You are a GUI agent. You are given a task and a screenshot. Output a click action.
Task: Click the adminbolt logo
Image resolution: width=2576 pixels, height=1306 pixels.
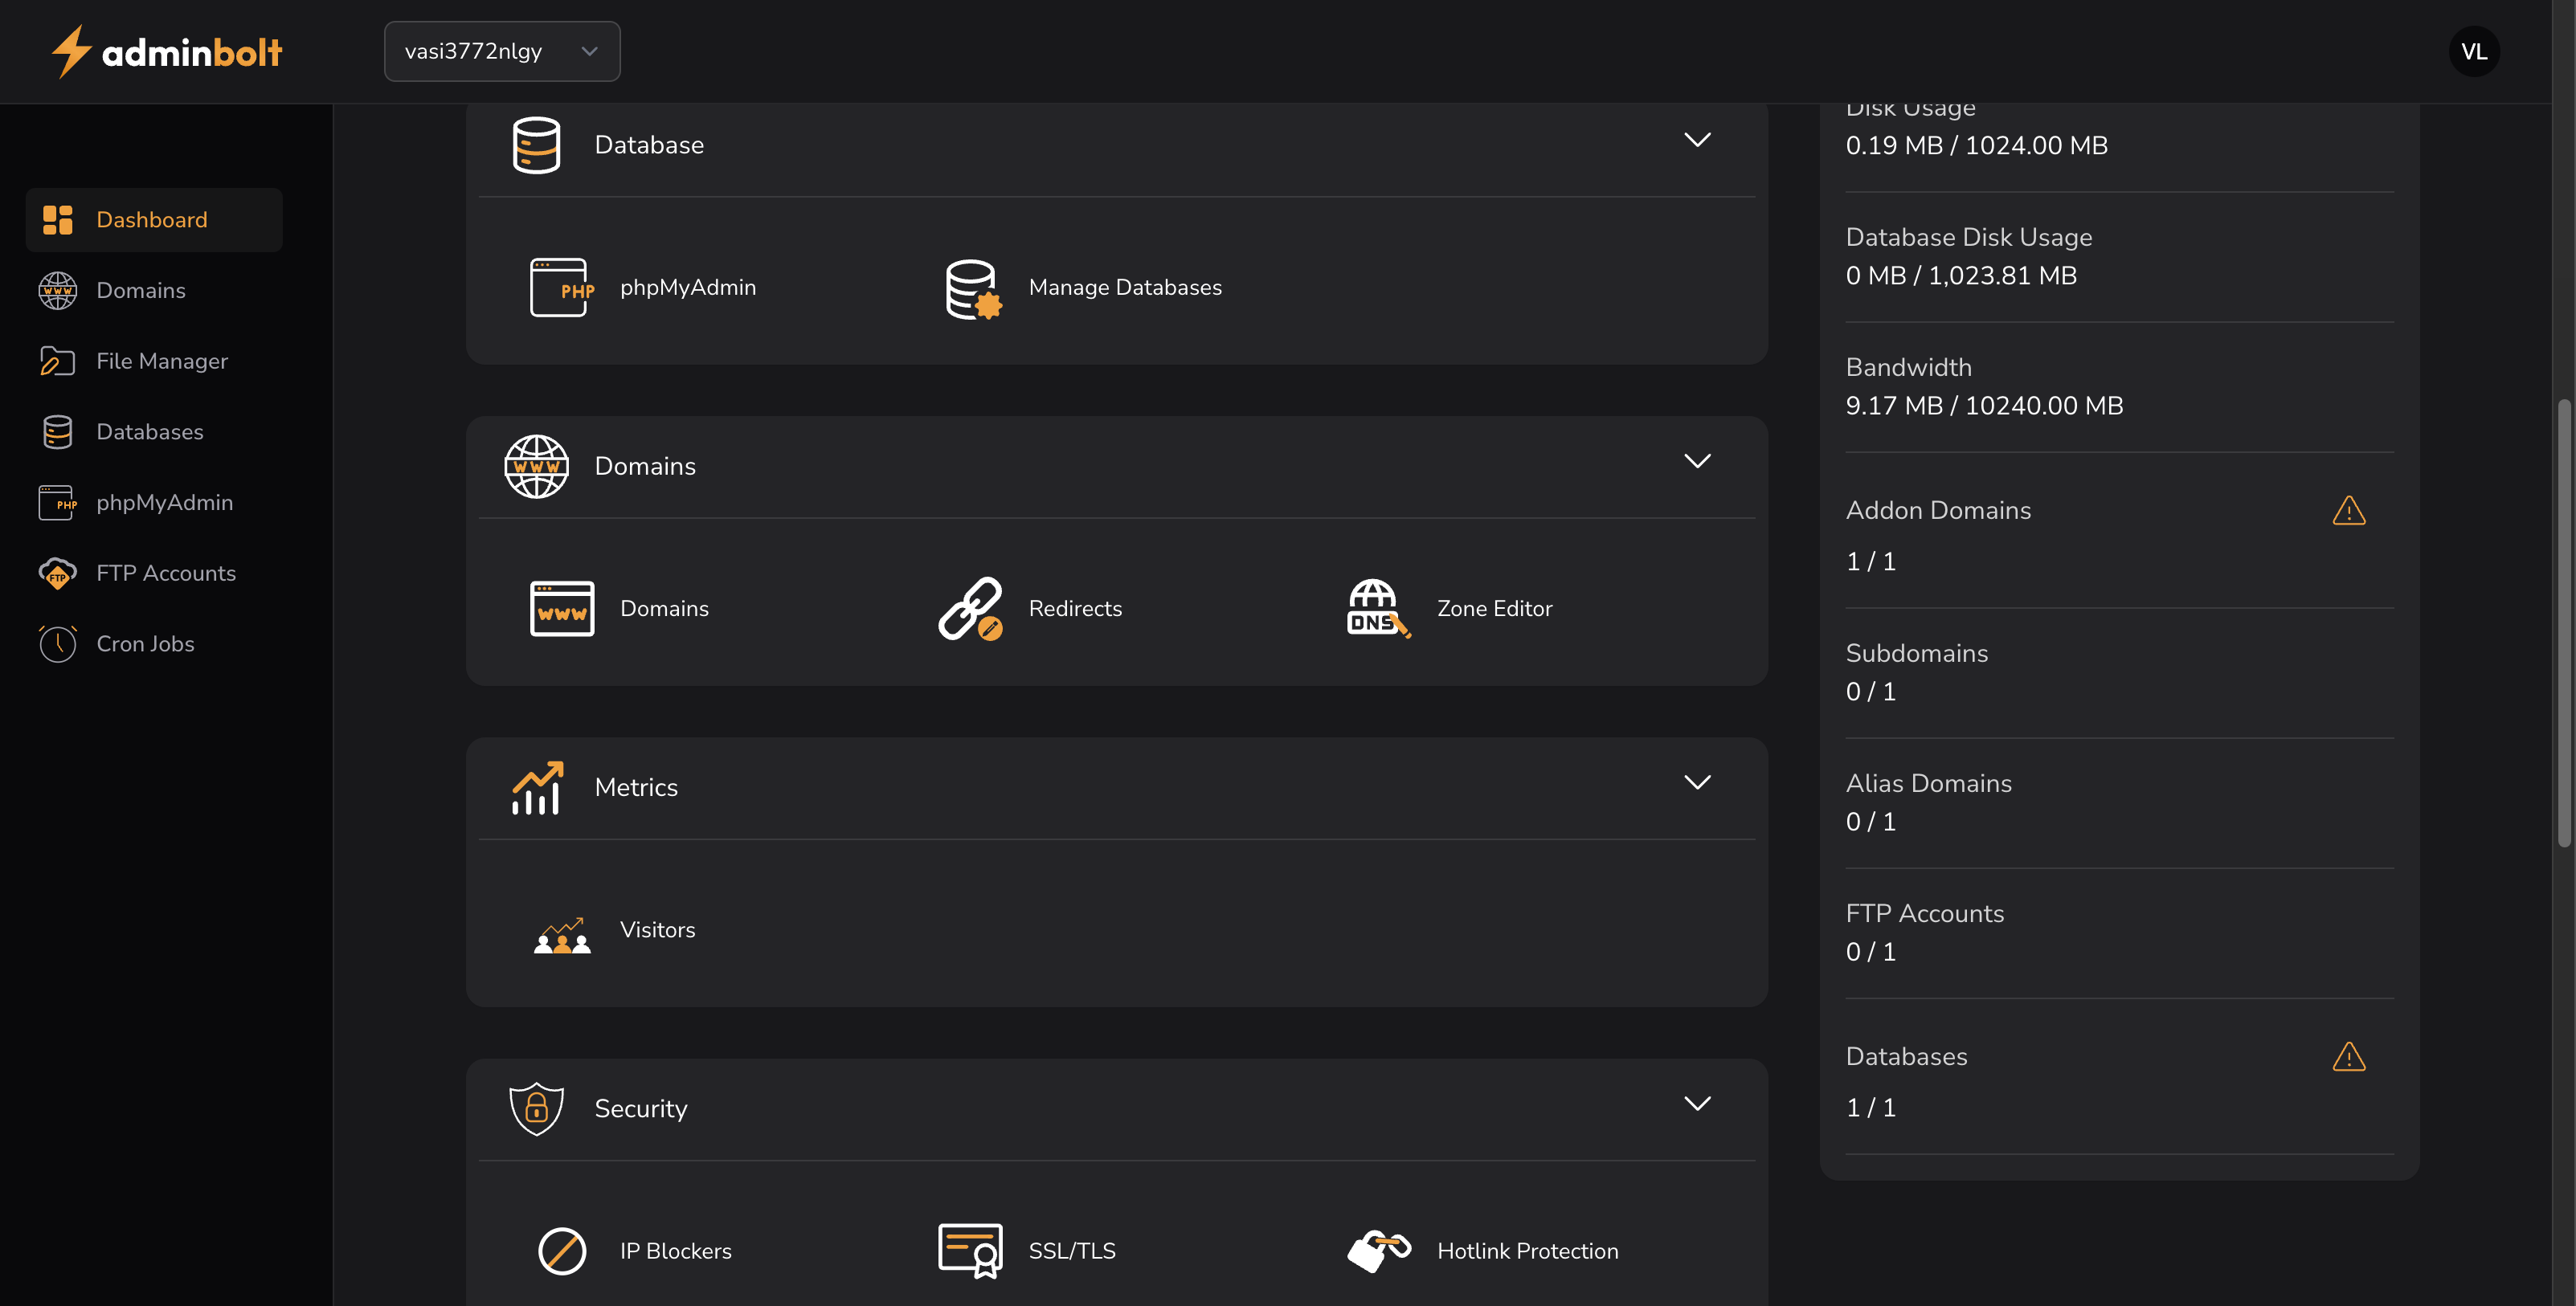(x=165, y=51)
